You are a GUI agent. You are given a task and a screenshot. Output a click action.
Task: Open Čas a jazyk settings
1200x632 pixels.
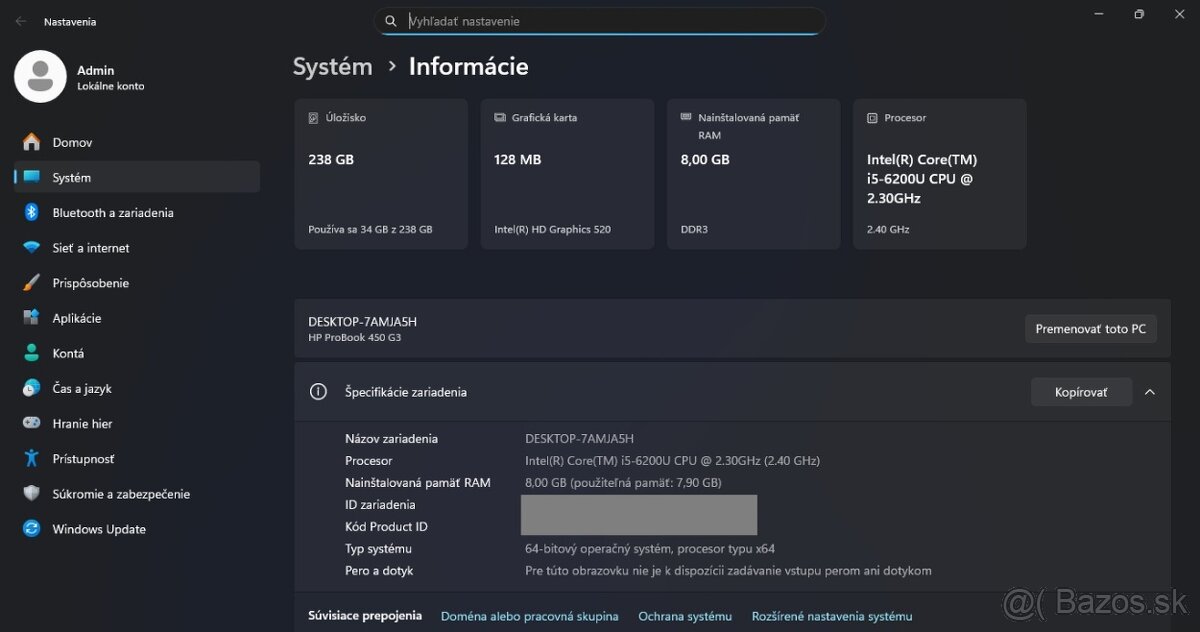click(x=82, y=389)
